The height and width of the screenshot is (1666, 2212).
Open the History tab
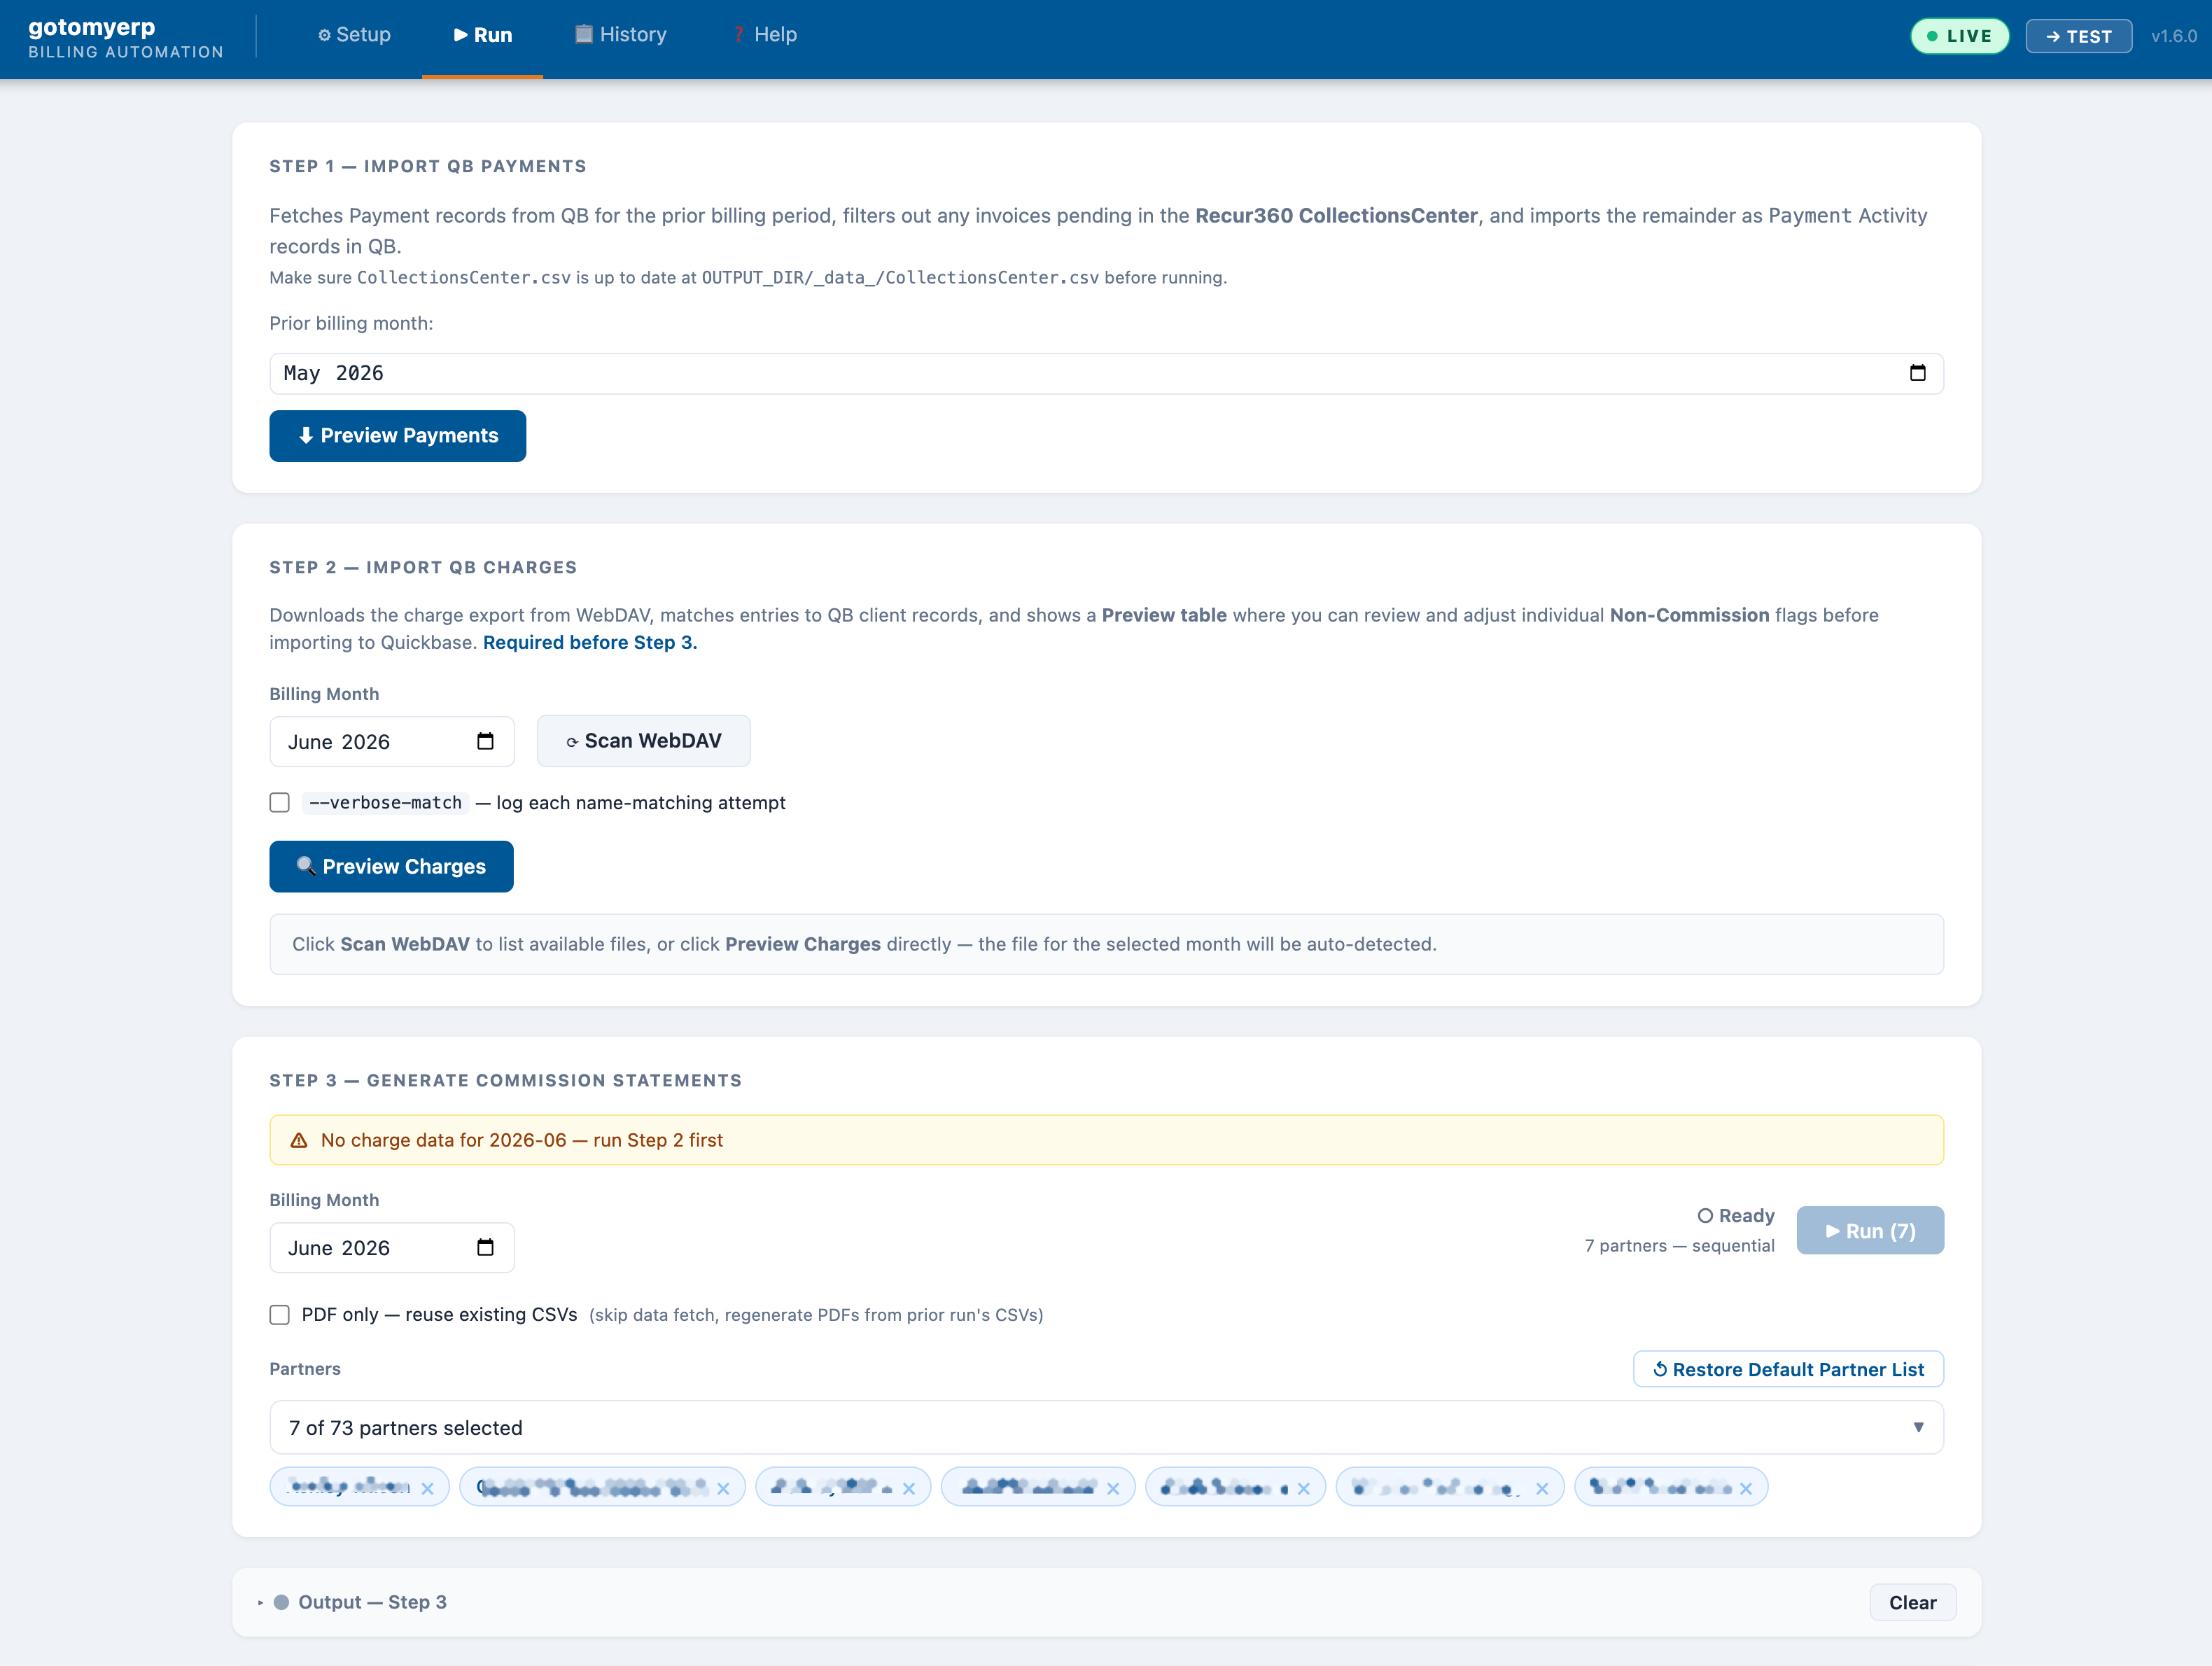[620, 35]
